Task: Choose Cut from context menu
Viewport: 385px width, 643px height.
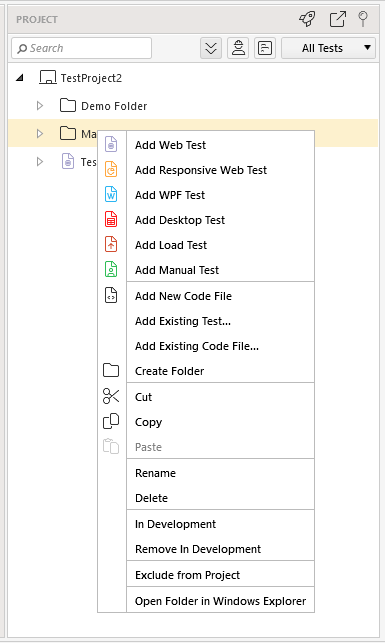Action: [220, 397]
